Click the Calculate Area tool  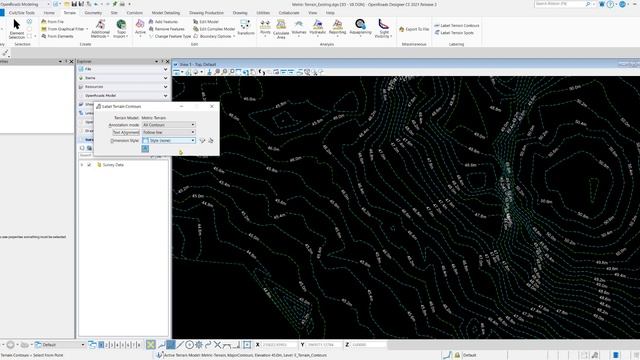tap(281, 29)
